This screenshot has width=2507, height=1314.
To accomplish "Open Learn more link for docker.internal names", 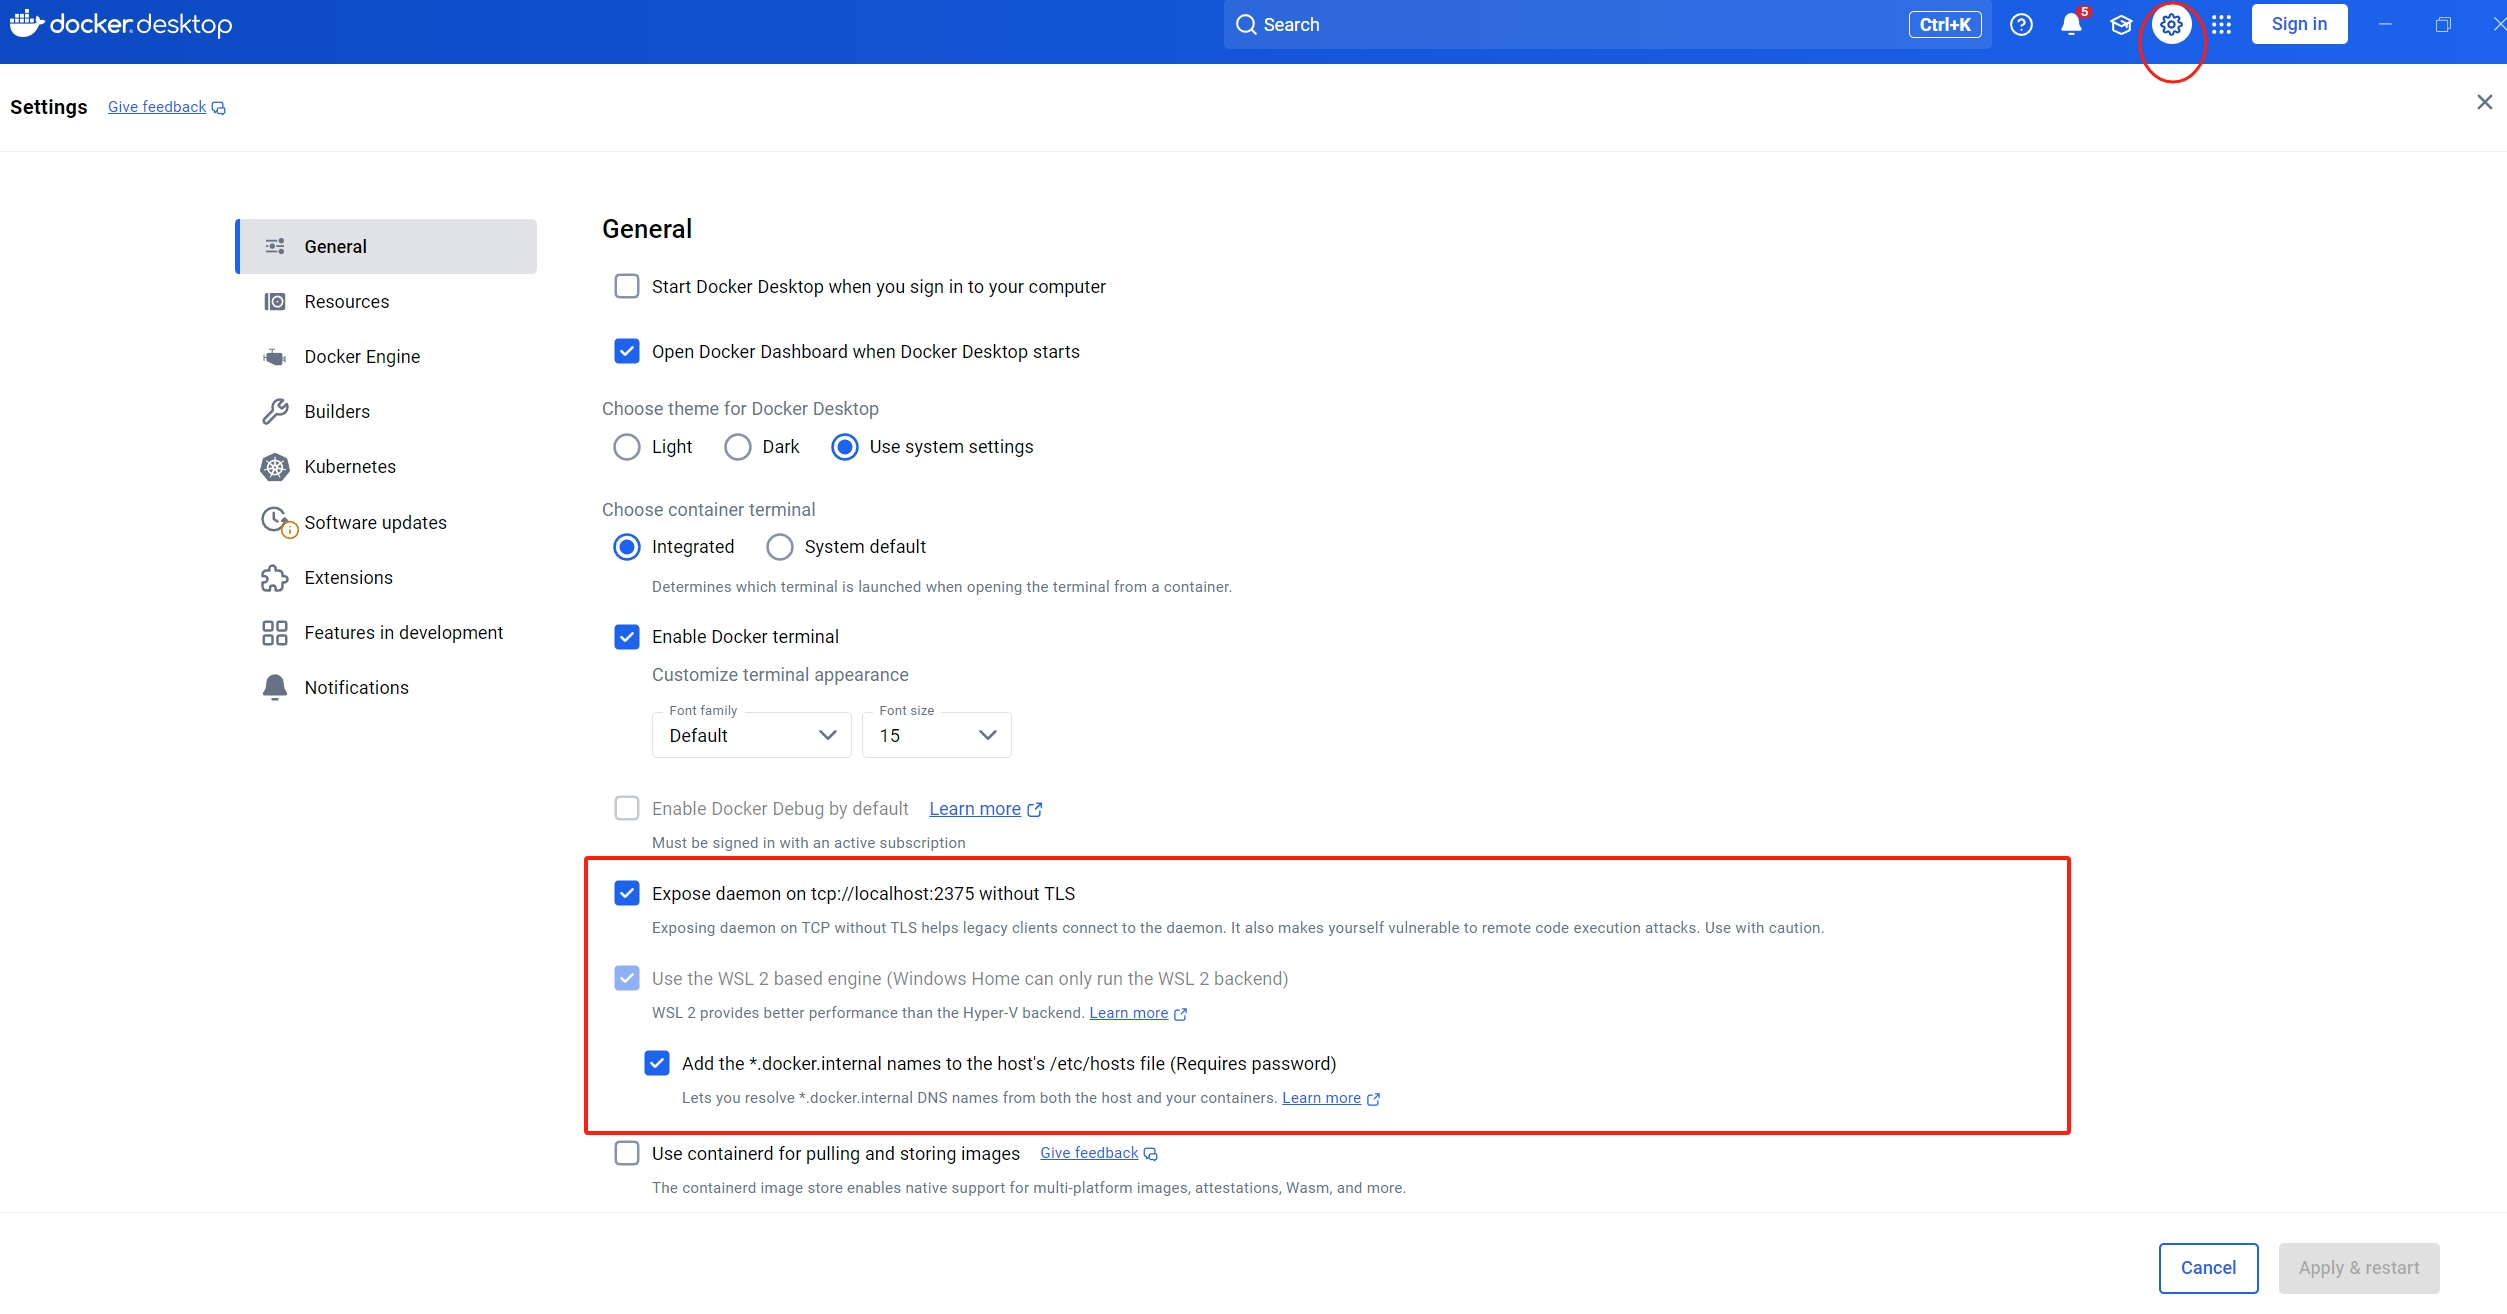I will [1322, 1098].
